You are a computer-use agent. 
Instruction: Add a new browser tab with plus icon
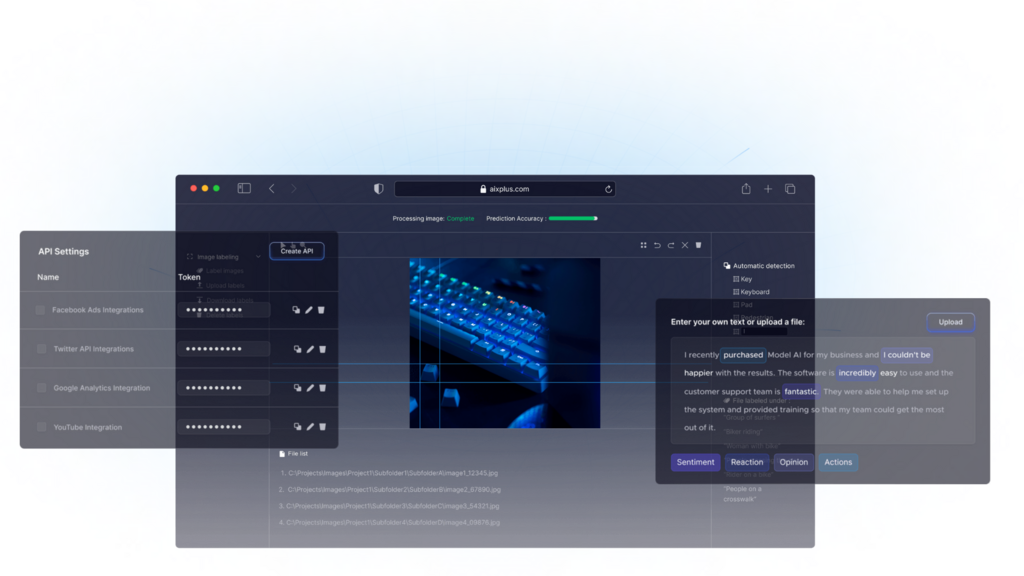coord(768,189)
